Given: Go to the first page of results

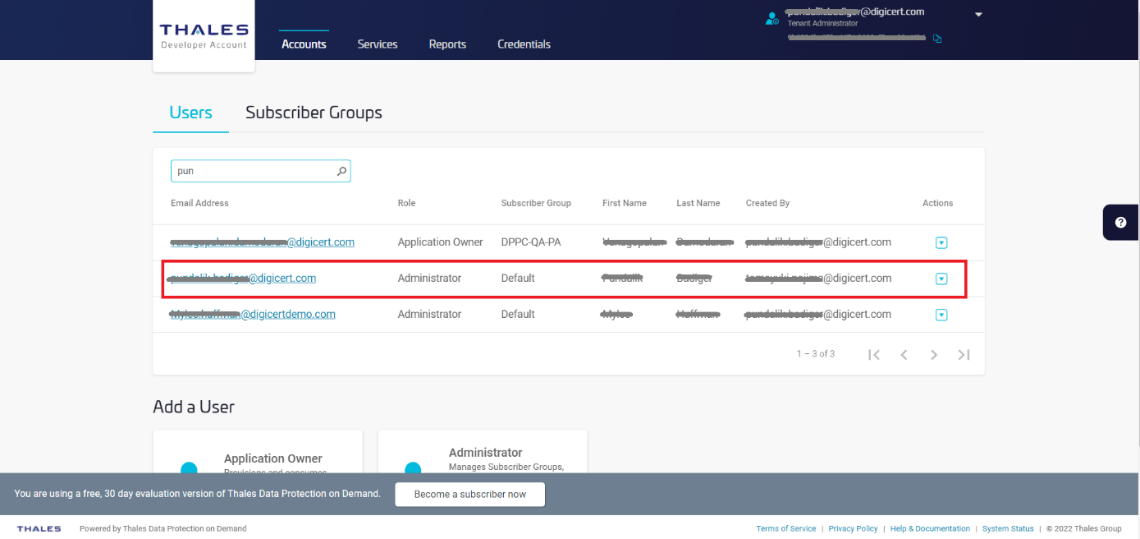Looking at the screenshot, I should pos(874,354).
